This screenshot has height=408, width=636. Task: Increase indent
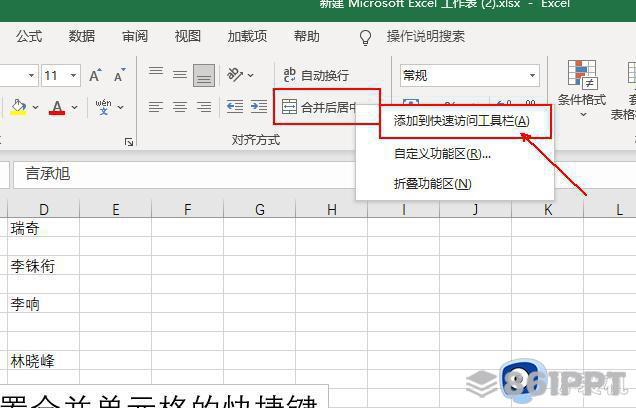[259, 107]
